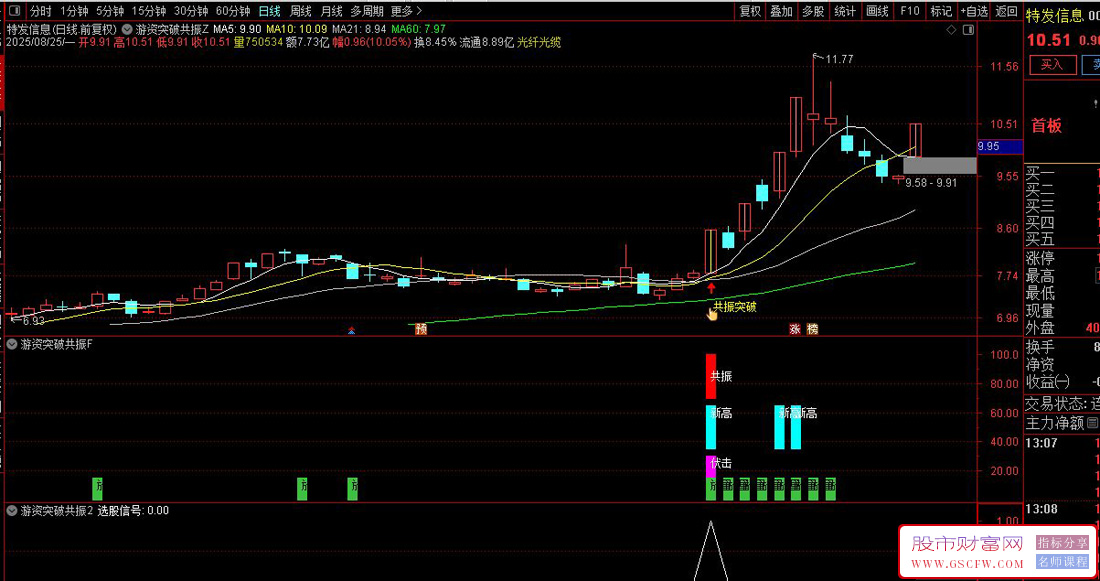Switch to the 1分钟 period
The image size is (1100, 581).
pyautogui.click(x=74, y=11)
